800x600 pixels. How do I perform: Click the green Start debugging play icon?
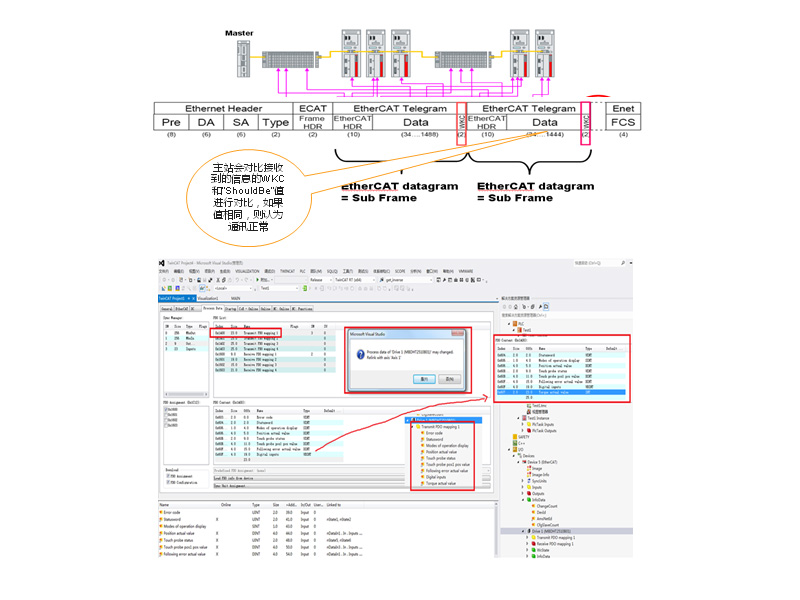coord(257,280)
